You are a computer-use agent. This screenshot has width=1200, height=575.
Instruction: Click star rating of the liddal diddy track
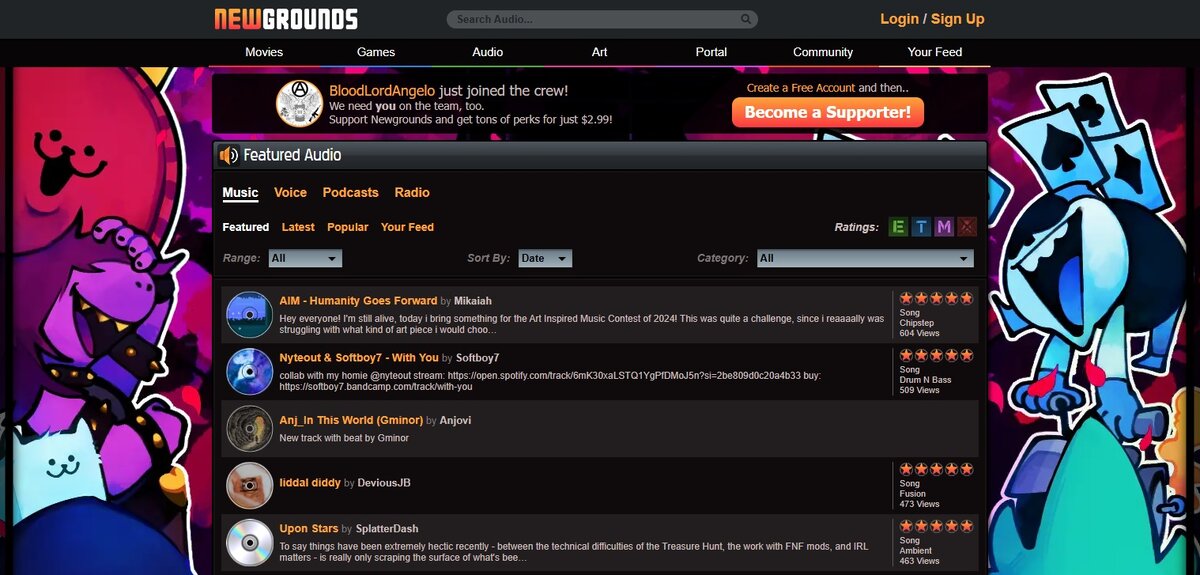(936, 469)
